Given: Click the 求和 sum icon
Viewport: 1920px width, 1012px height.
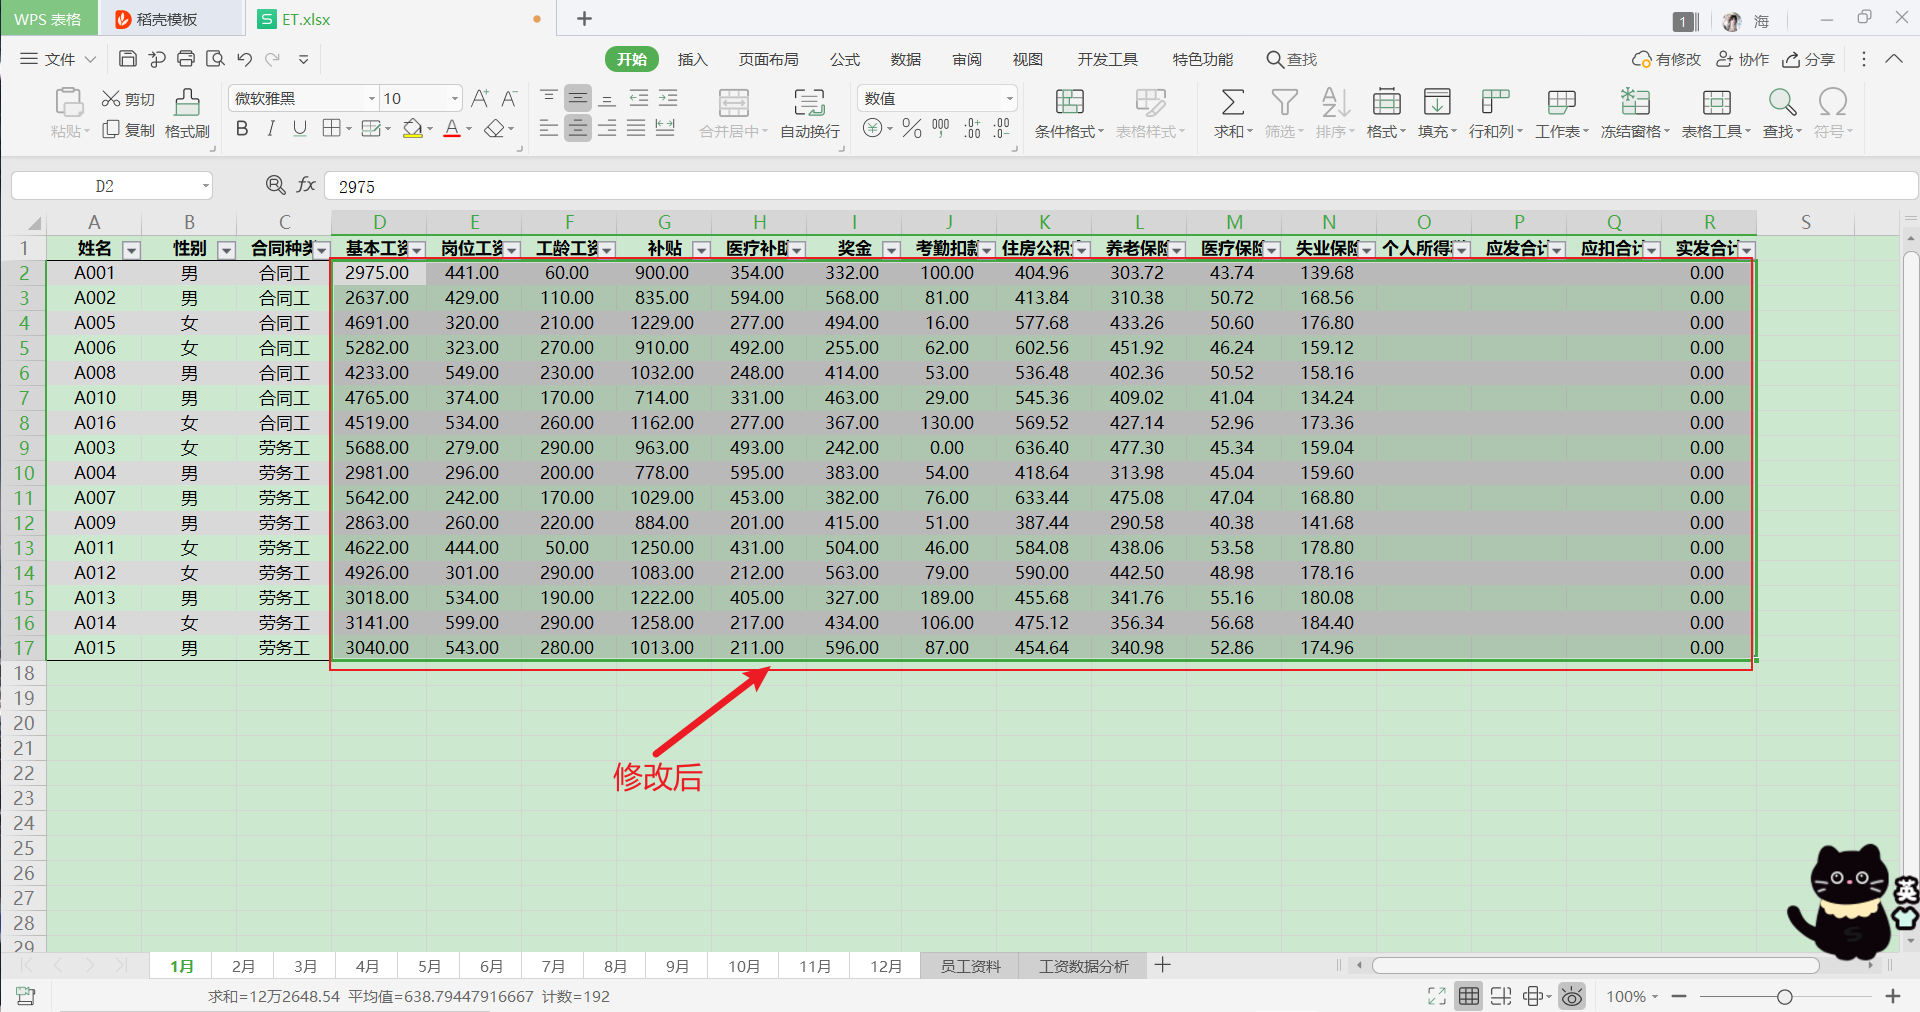Looking at the screenshot, I should pos(1233,102).
